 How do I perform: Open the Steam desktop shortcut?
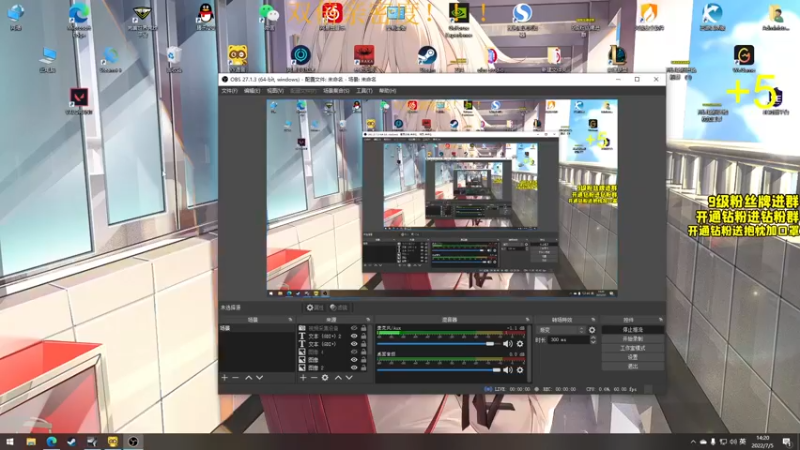tap(427, 57)
